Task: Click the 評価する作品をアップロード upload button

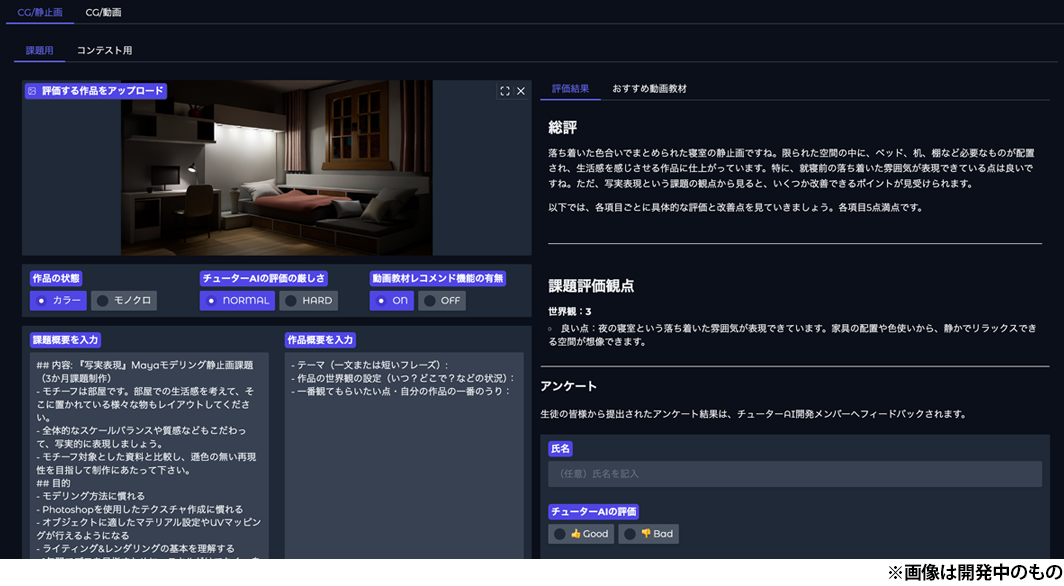Action: pos(95,91)
